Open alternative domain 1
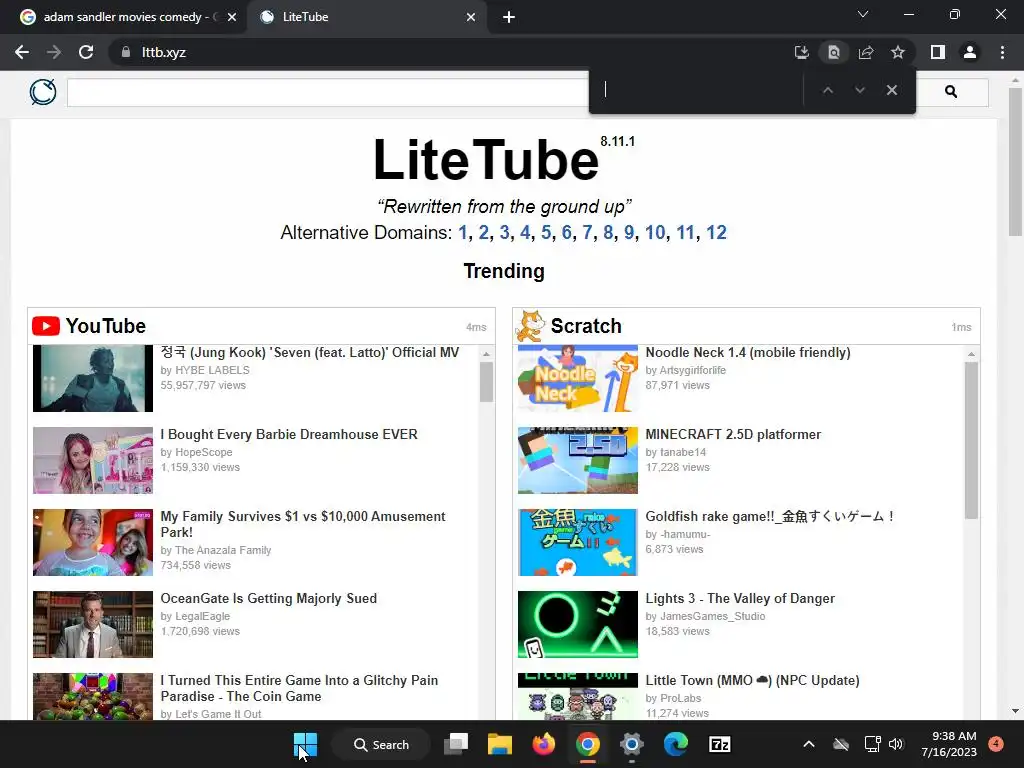 coord(462,232)
